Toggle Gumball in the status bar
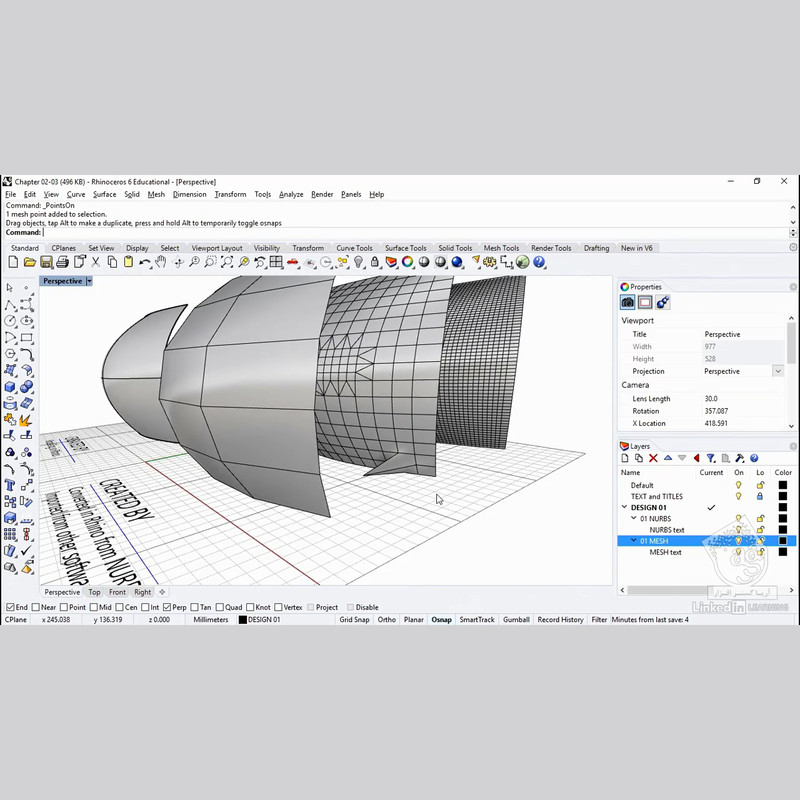This screenshot has width=800, height=800. tap(516, 620)
